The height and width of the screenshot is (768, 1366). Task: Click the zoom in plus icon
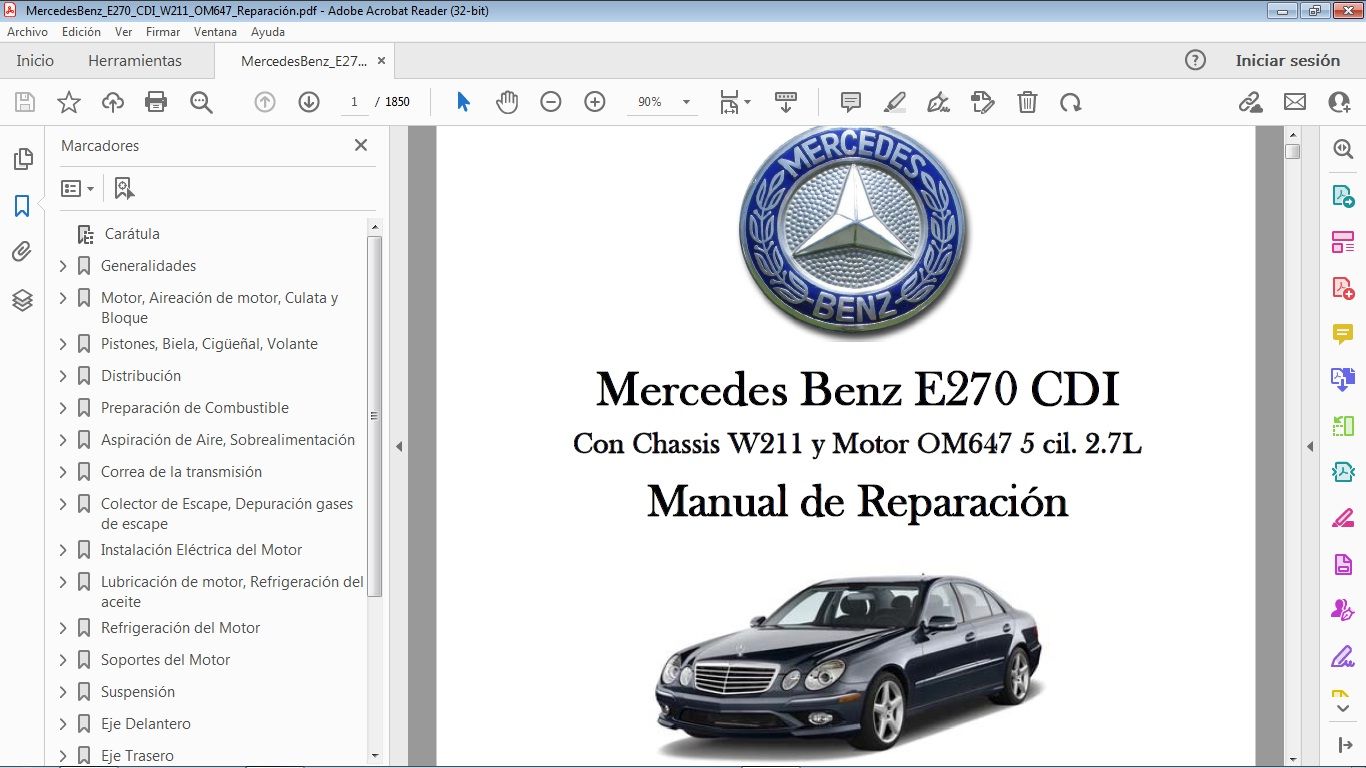click(x=595, y=102)
